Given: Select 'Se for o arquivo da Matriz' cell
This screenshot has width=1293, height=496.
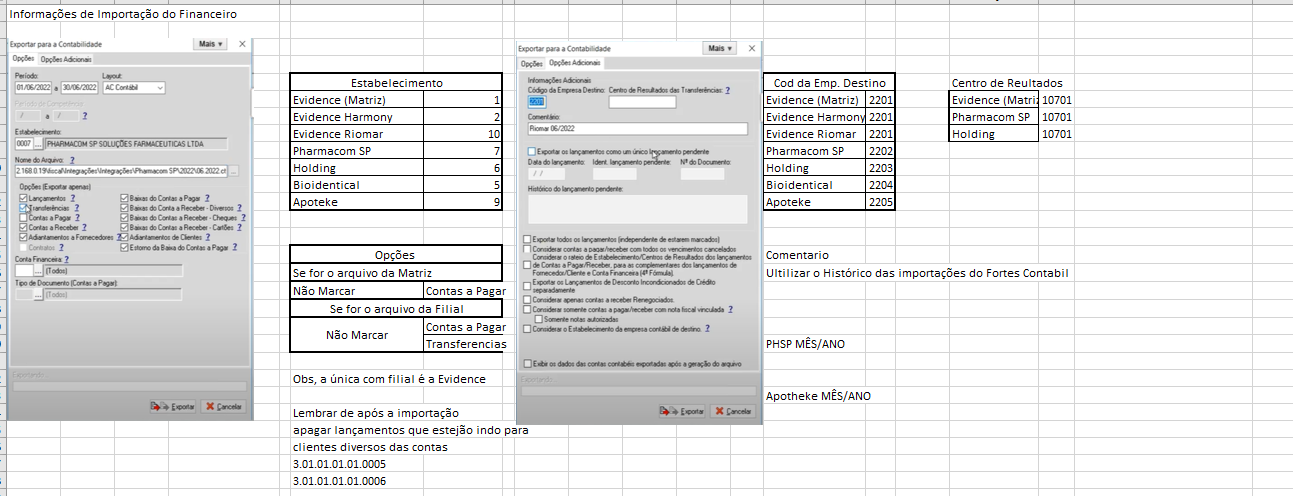Looking at the screenshot, I should pyautogui.click(x=396, y=272).
